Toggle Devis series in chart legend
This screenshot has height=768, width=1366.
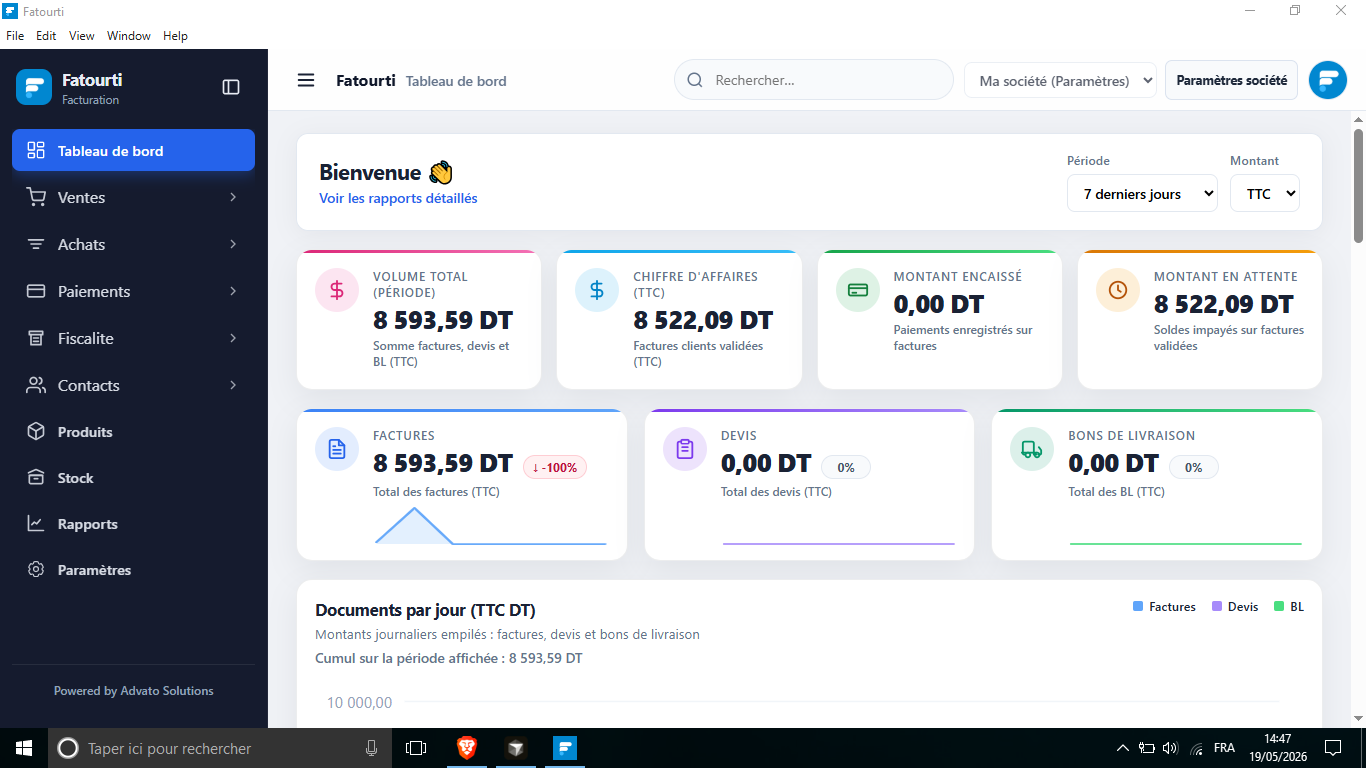(x=1235, y=607)
